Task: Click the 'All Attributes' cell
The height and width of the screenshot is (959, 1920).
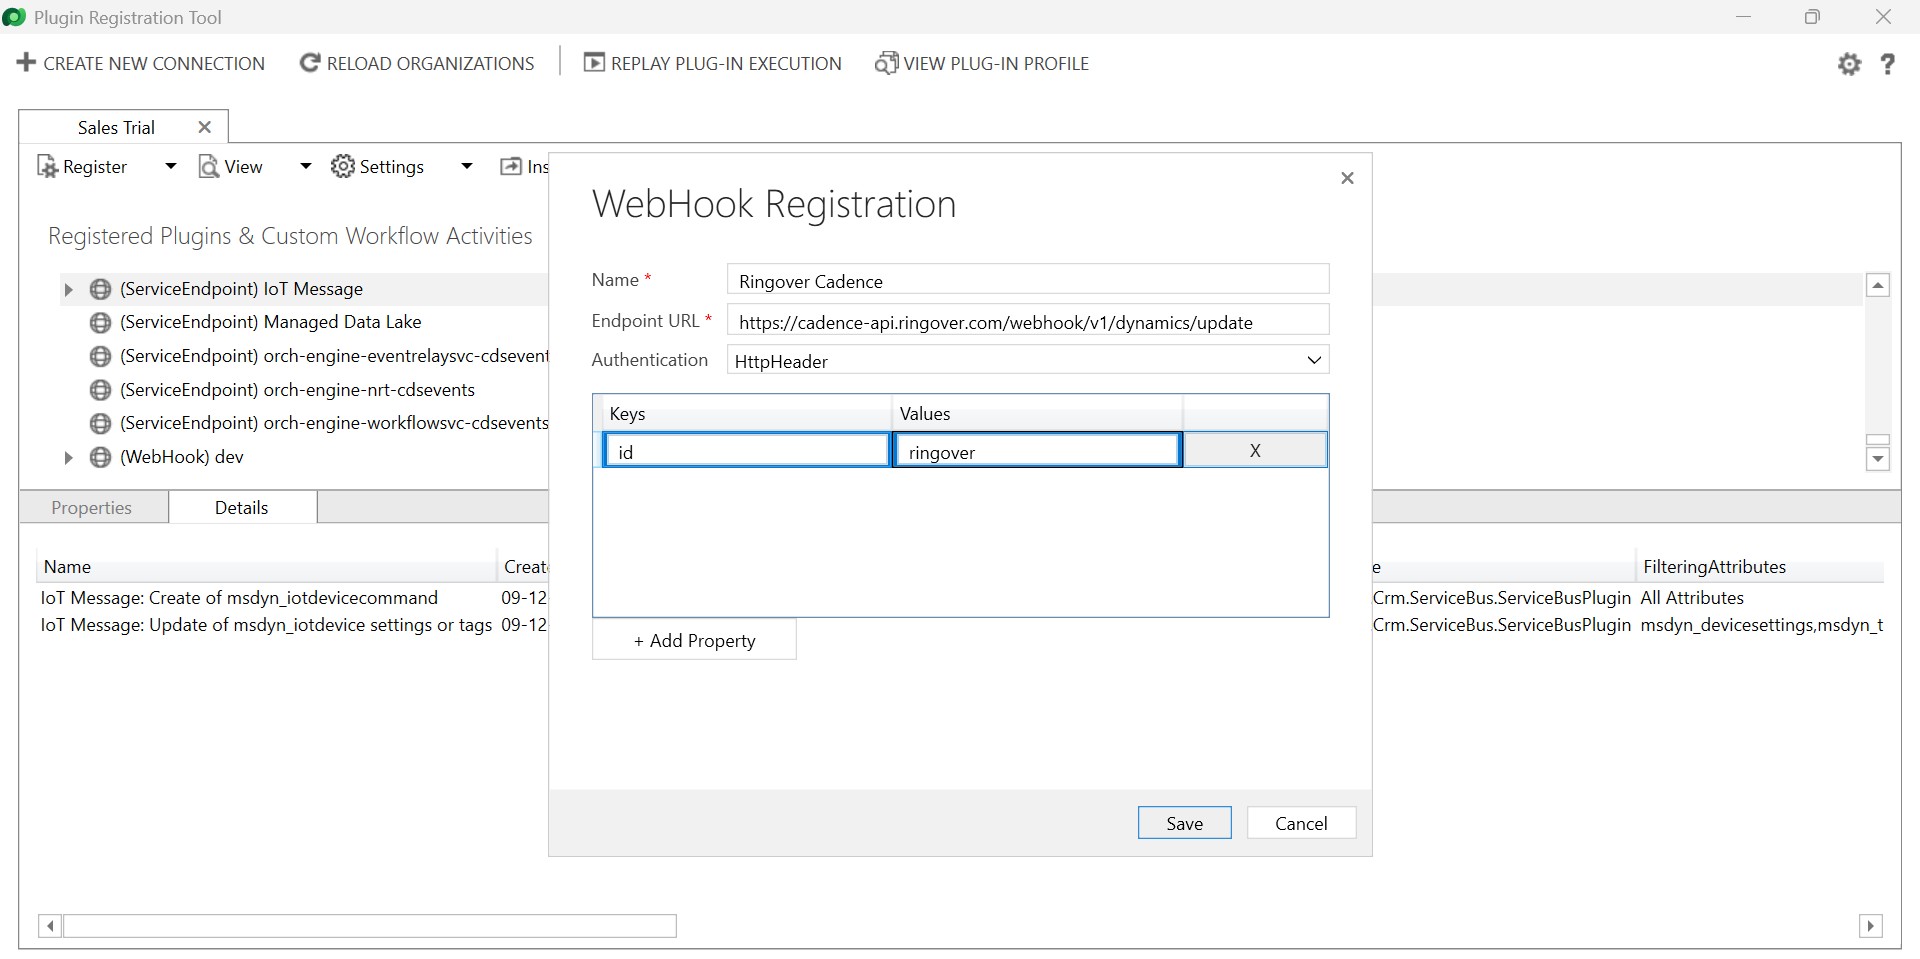Action: click(x=1692, y=598)
